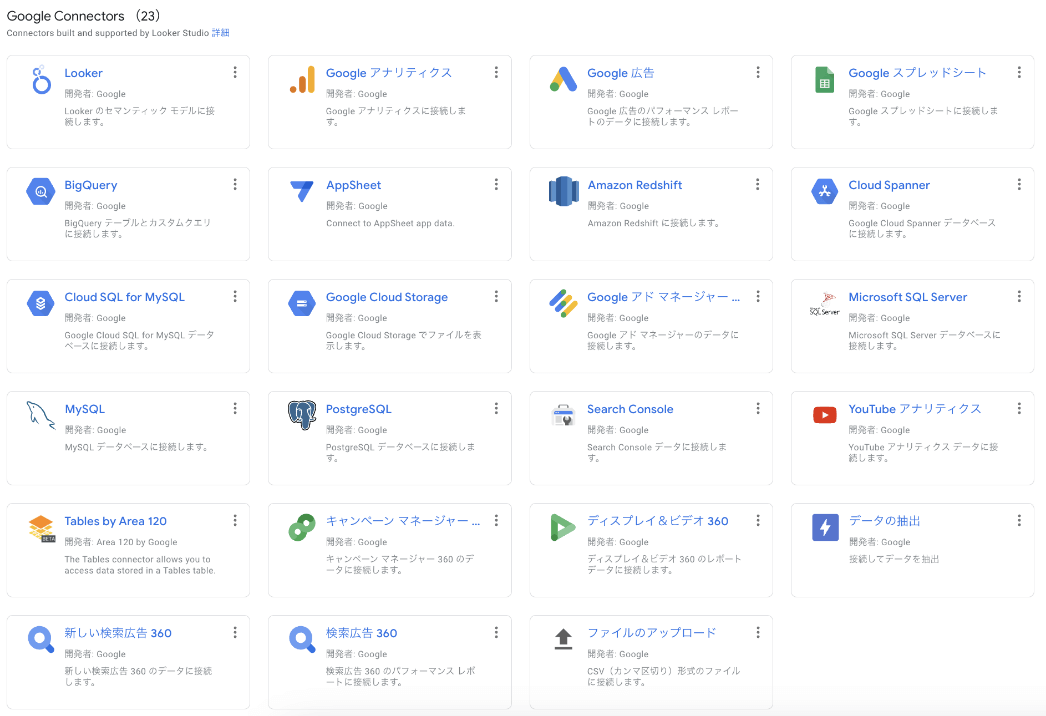Choose the Microsoft SQL Server logo icon
Image resolution: width=1046 pixels, height=716 pixels.
[x=825, y=304]
